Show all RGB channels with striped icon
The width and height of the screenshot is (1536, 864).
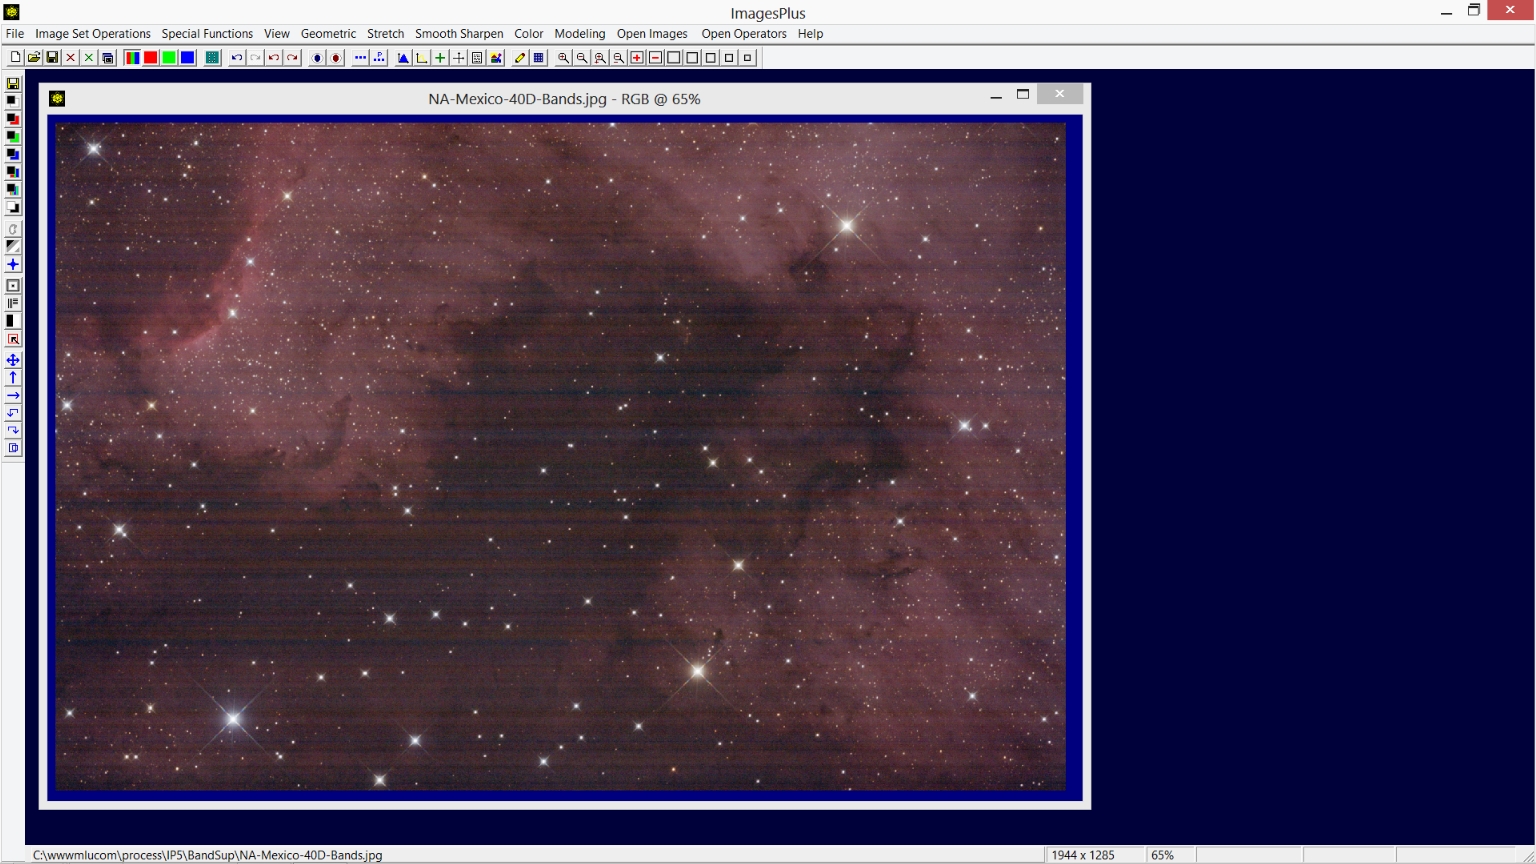(x=132, y=58)
